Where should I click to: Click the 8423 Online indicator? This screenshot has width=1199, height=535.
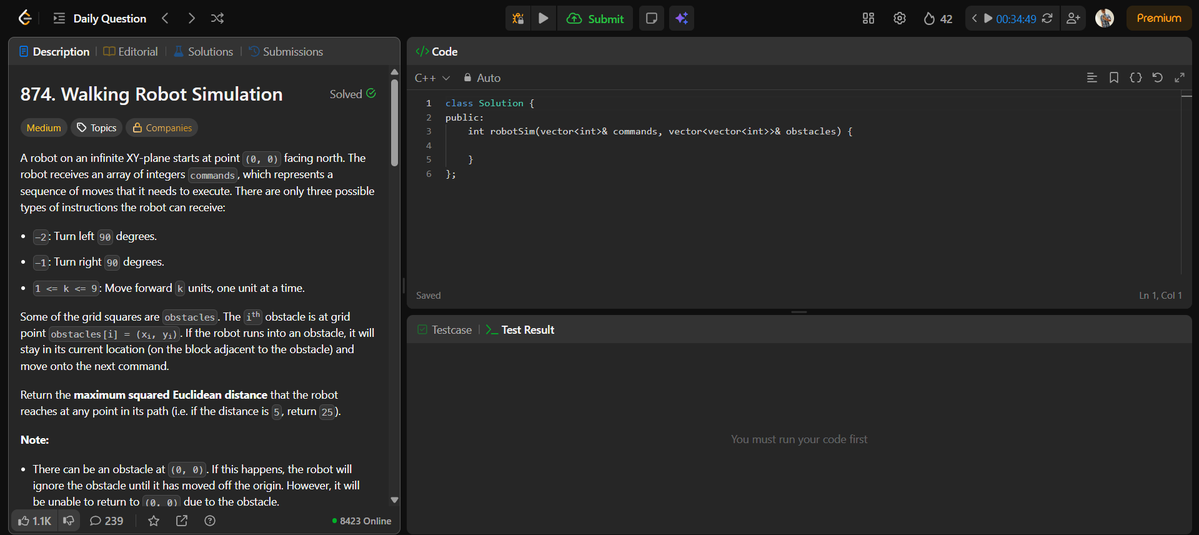(362, 521)
